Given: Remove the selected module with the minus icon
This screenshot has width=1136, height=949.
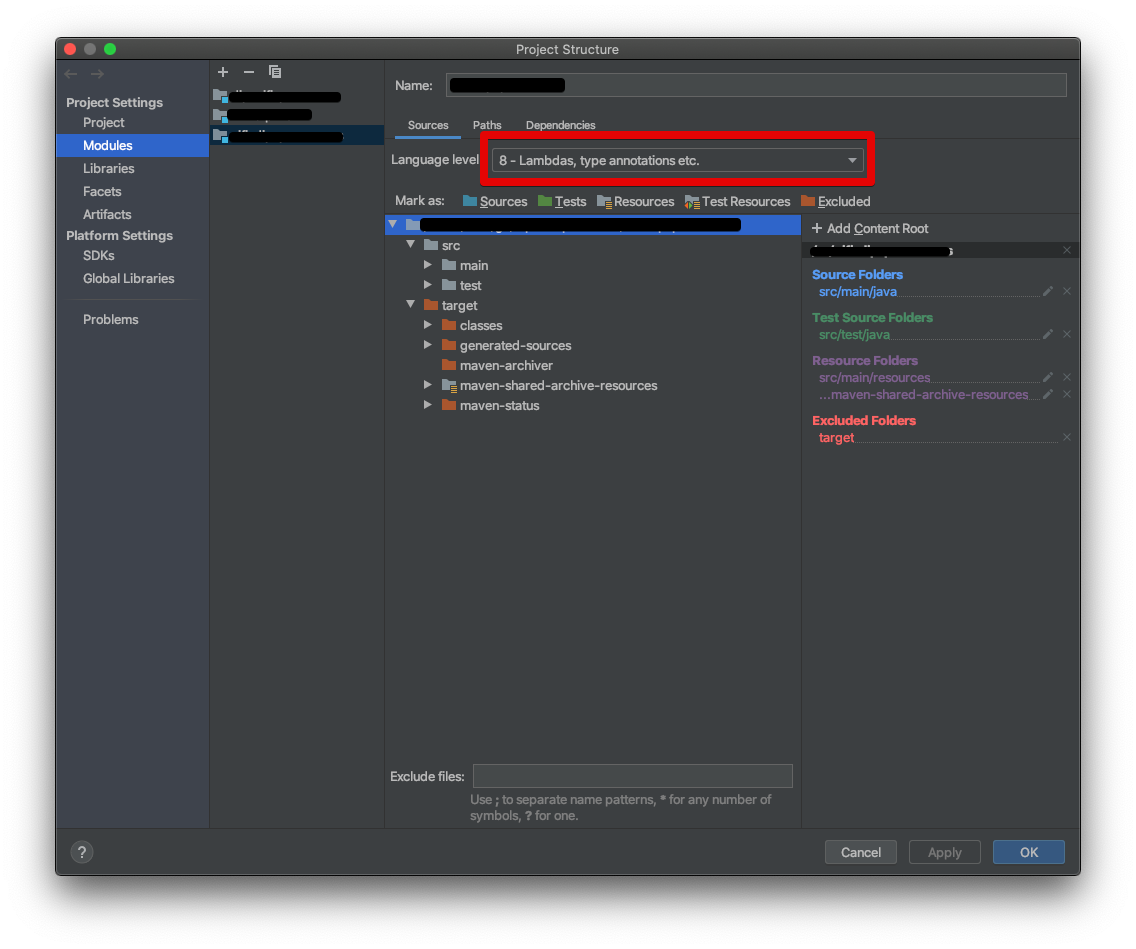Looking at the screenshot, I should coord(248,72).
